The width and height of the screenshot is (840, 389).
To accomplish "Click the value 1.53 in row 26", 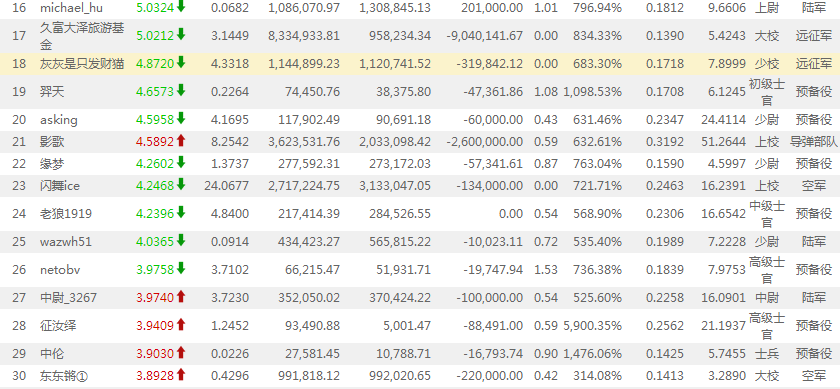I will click(546, 270).
